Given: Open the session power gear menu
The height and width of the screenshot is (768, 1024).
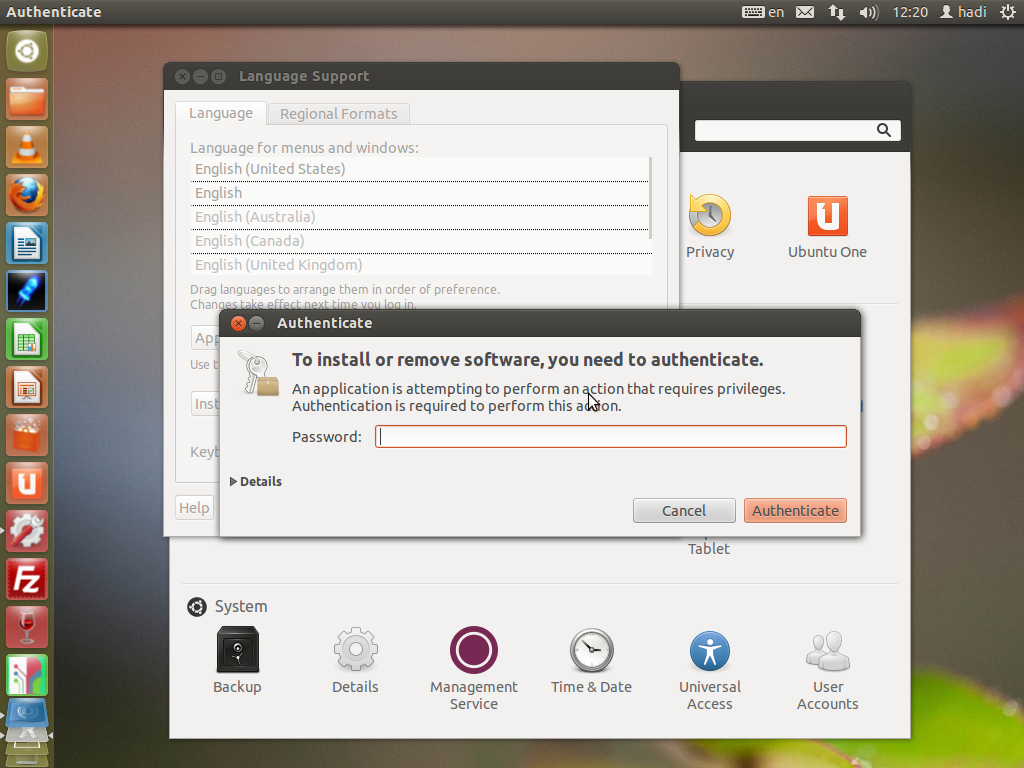Looking at the screenshot, I should pyautogui.click(x=1008, y=12).
